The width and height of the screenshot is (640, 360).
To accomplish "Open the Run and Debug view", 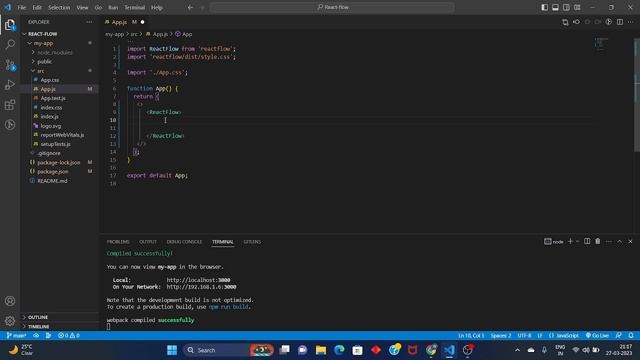I will pyautogui.click(x=10, y=84).
